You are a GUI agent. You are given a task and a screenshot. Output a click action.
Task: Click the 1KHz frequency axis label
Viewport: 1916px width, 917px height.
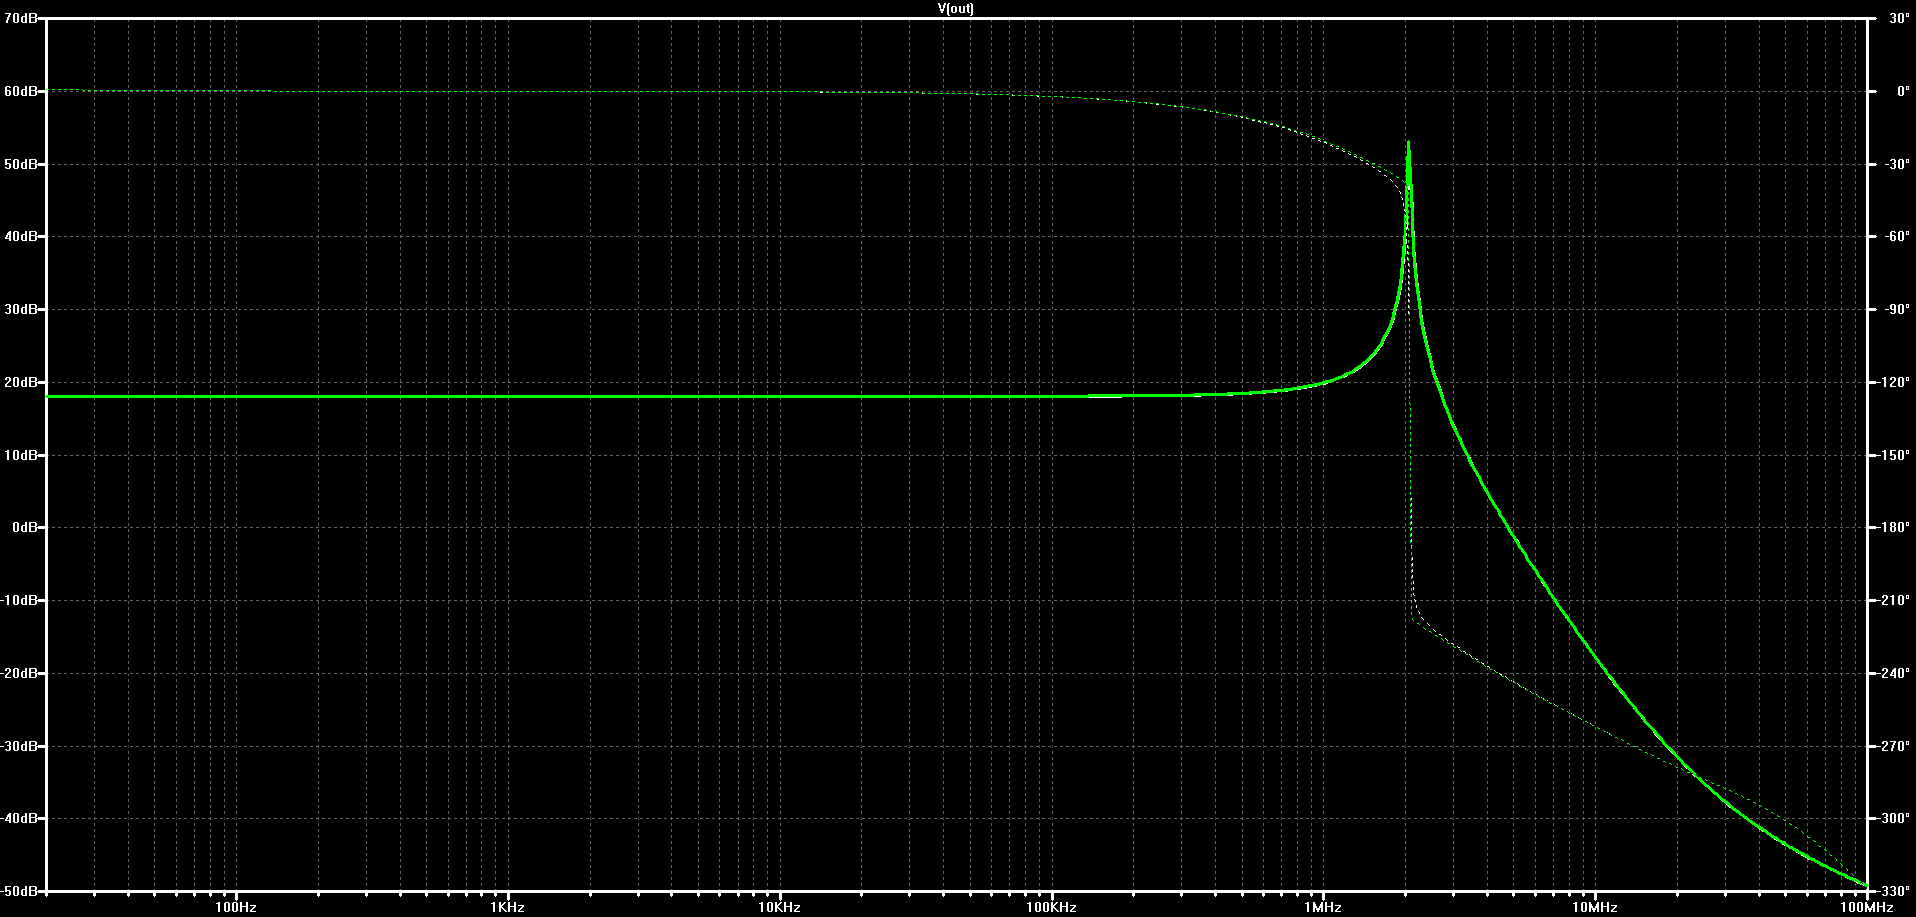[508, 908]
